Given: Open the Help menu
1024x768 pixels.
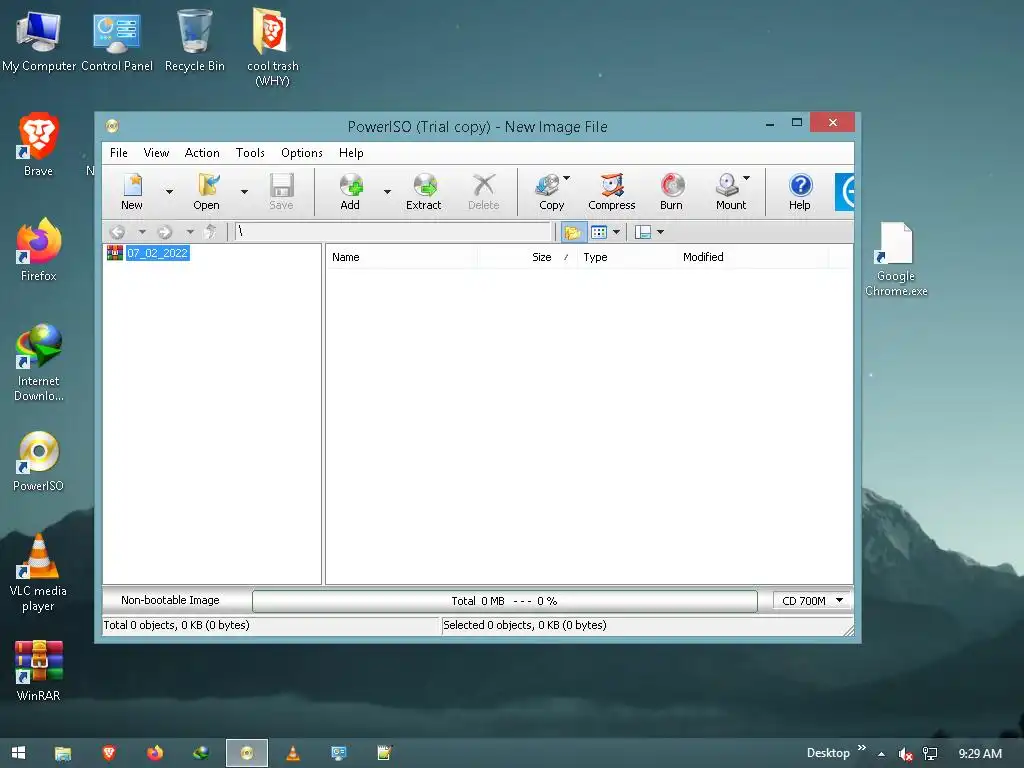Looking at the screenshot, I should (351, 153).
